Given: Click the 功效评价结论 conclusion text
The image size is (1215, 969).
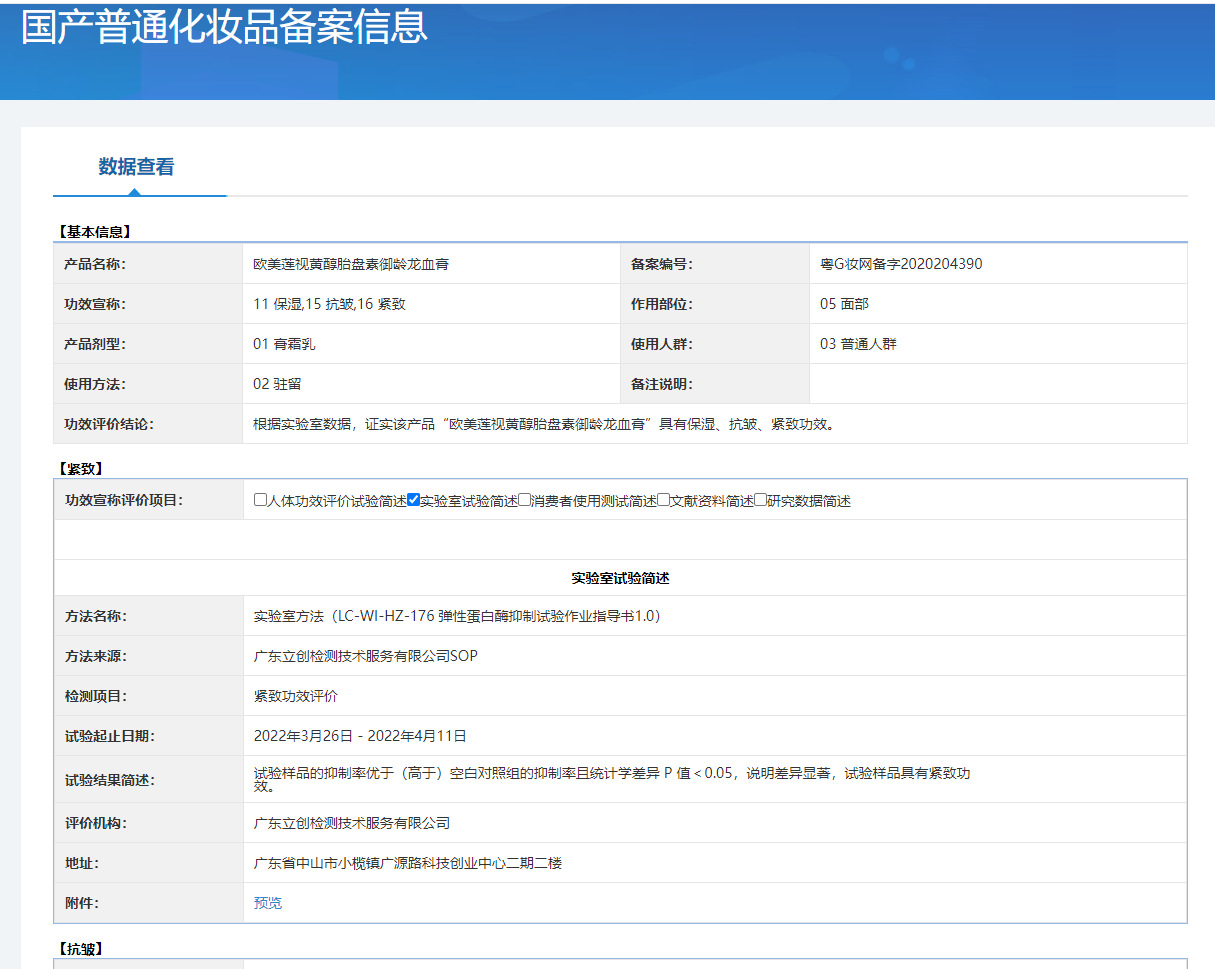Looking at the screenshot, I should (x=544, y=424).
